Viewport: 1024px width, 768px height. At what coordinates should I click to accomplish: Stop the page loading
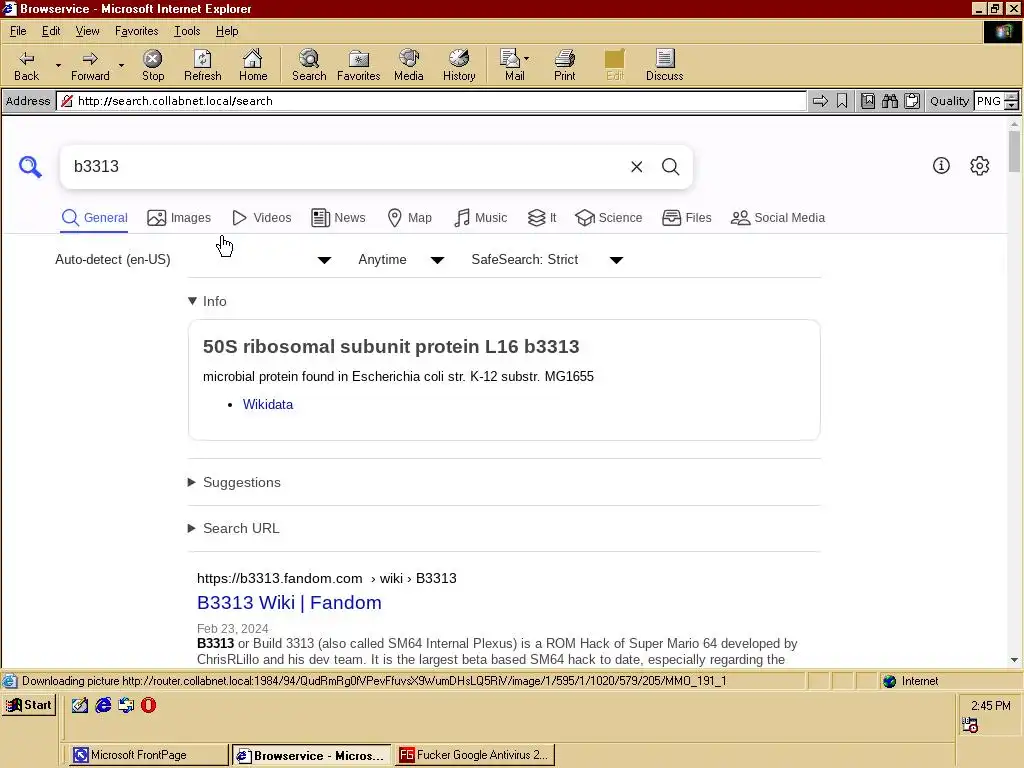click(153, 65)
